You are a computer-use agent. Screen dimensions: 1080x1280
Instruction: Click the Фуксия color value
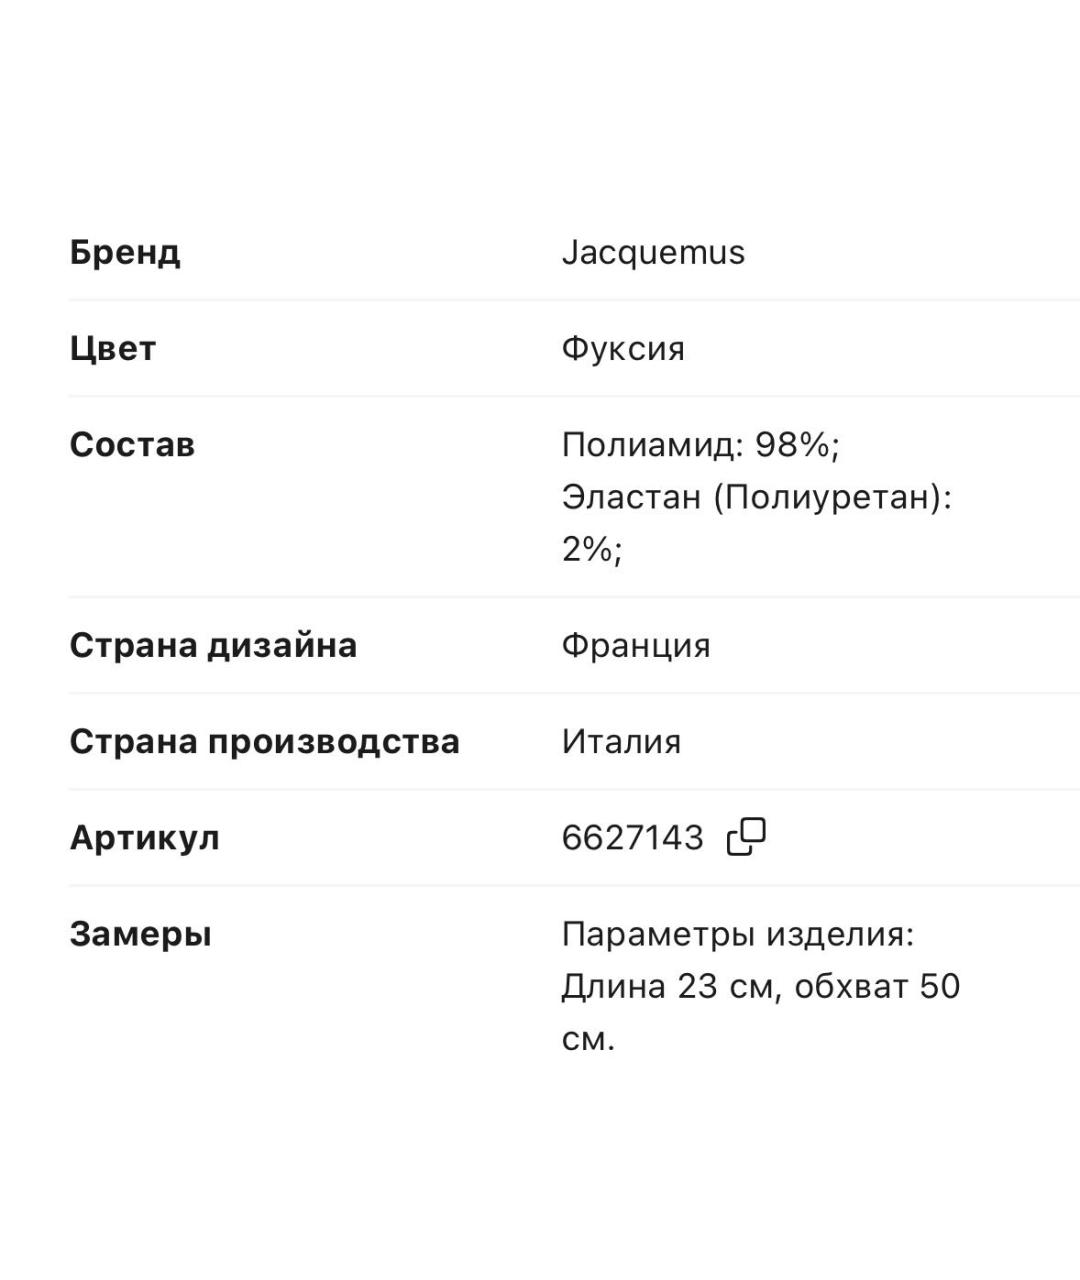click(x=624, y=349)
